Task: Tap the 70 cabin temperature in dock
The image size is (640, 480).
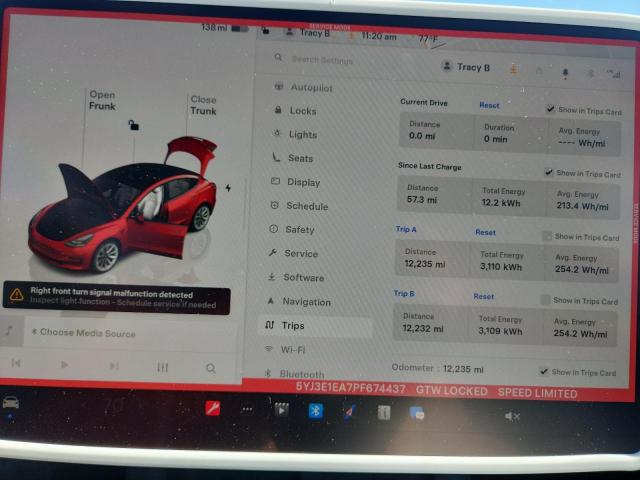Action: [113, 406]
